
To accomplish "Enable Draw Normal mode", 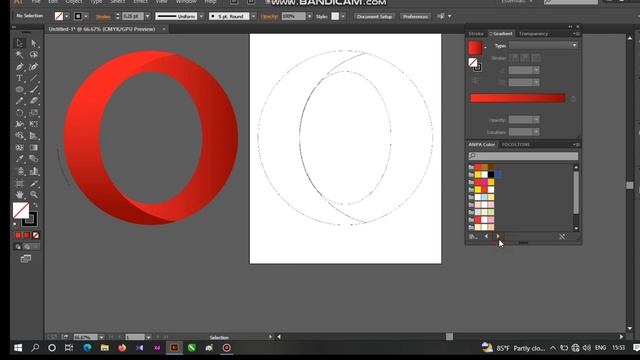I will (x=18, y=247).
